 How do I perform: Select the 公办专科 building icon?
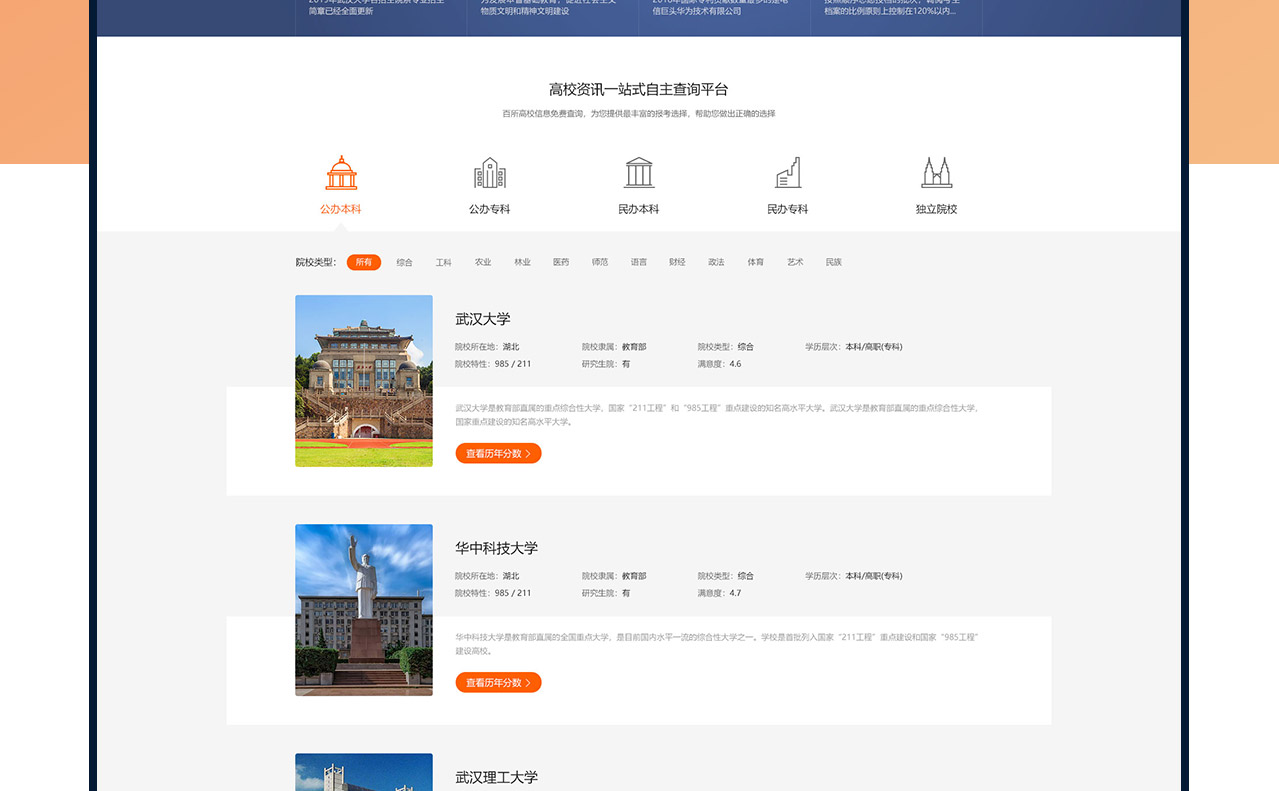coord(490,173)
